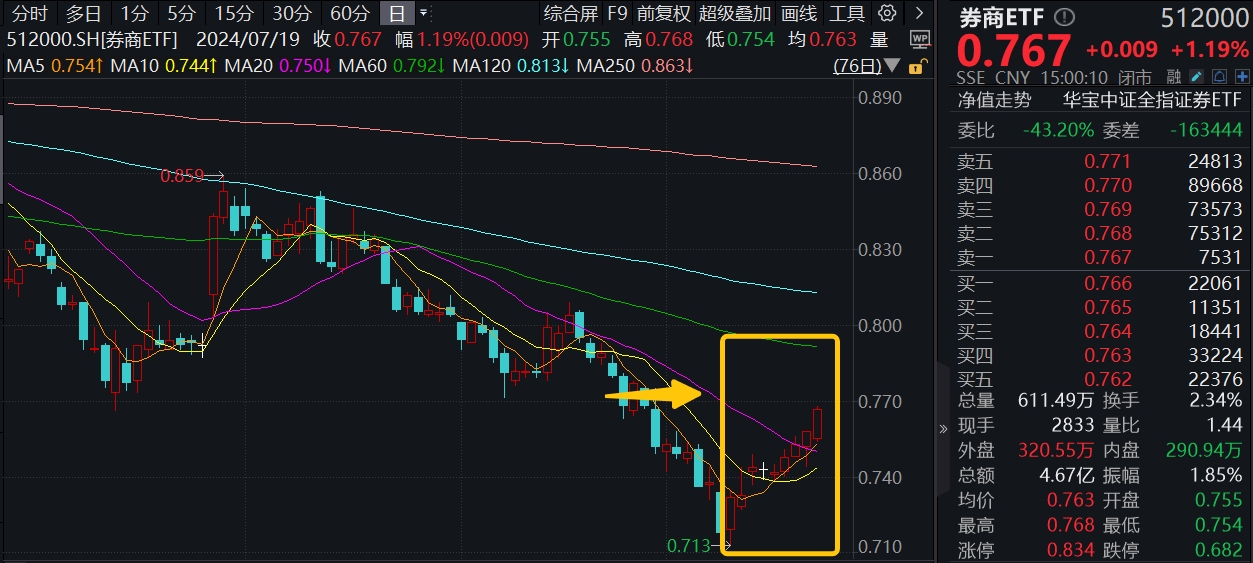Click the 综合屏 button
This screenshot has width=1253, height=563.
(x=570, y=13)
